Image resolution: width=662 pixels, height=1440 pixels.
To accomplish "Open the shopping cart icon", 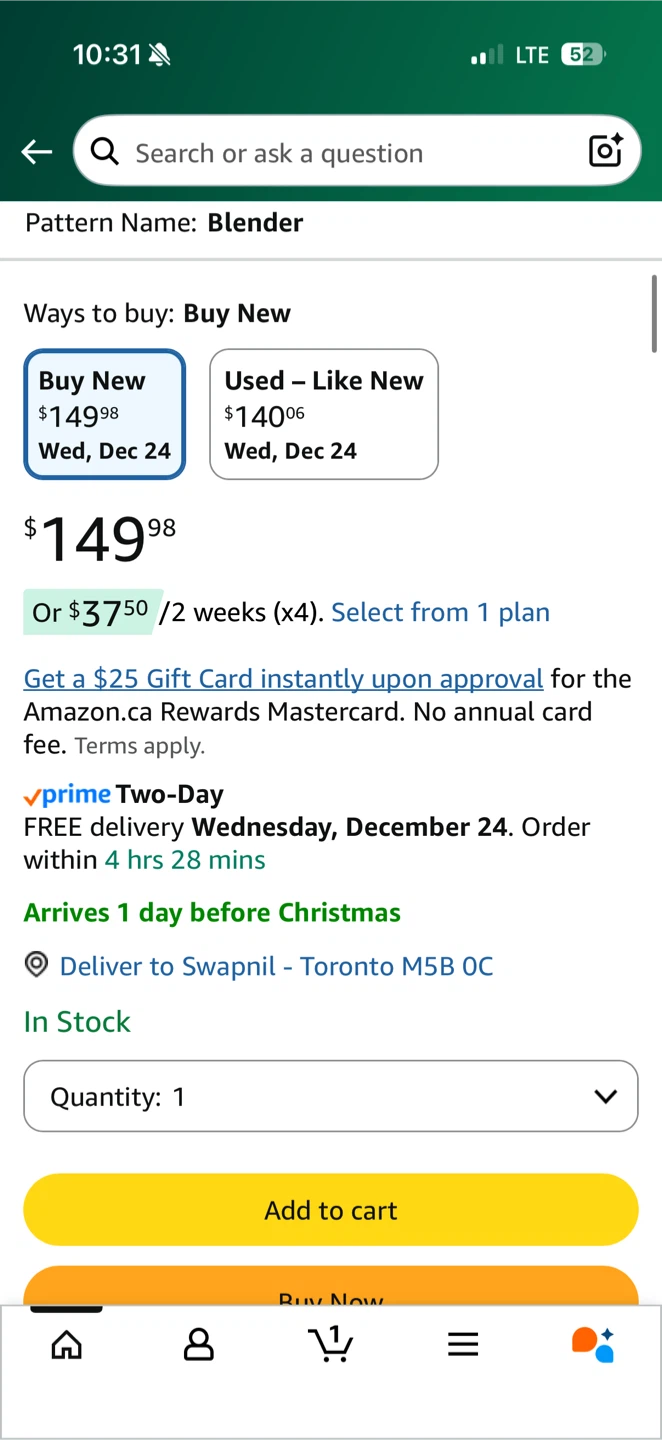I will tap(331, 1345).
